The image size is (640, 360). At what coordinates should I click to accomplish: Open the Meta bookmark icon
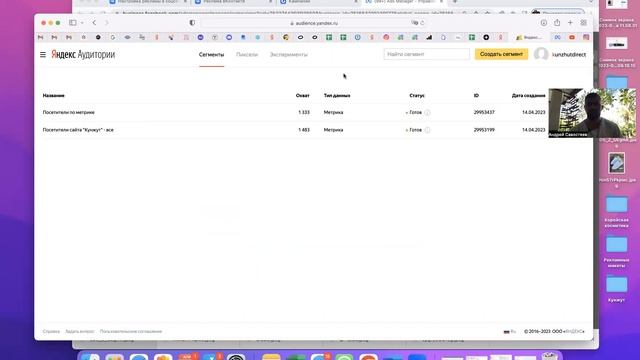(558, 37)
